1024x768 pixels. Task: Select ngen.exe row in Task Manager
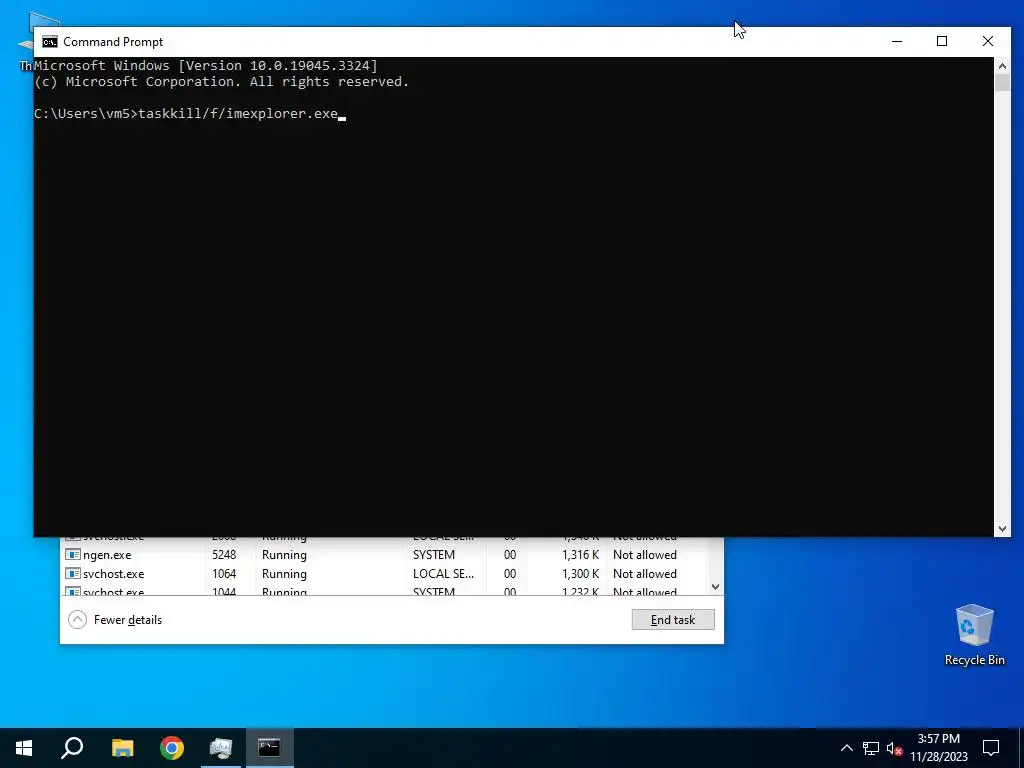tap(385, 554)
